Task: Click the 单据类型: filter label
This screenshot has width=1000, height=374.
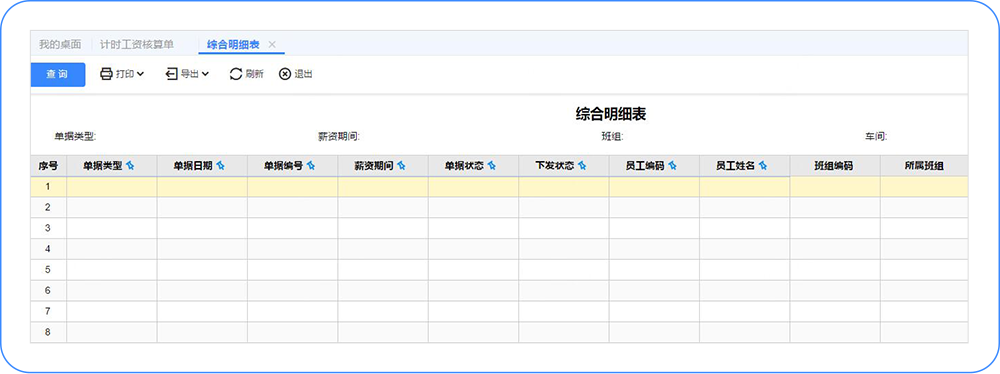Action: [75, 137]
